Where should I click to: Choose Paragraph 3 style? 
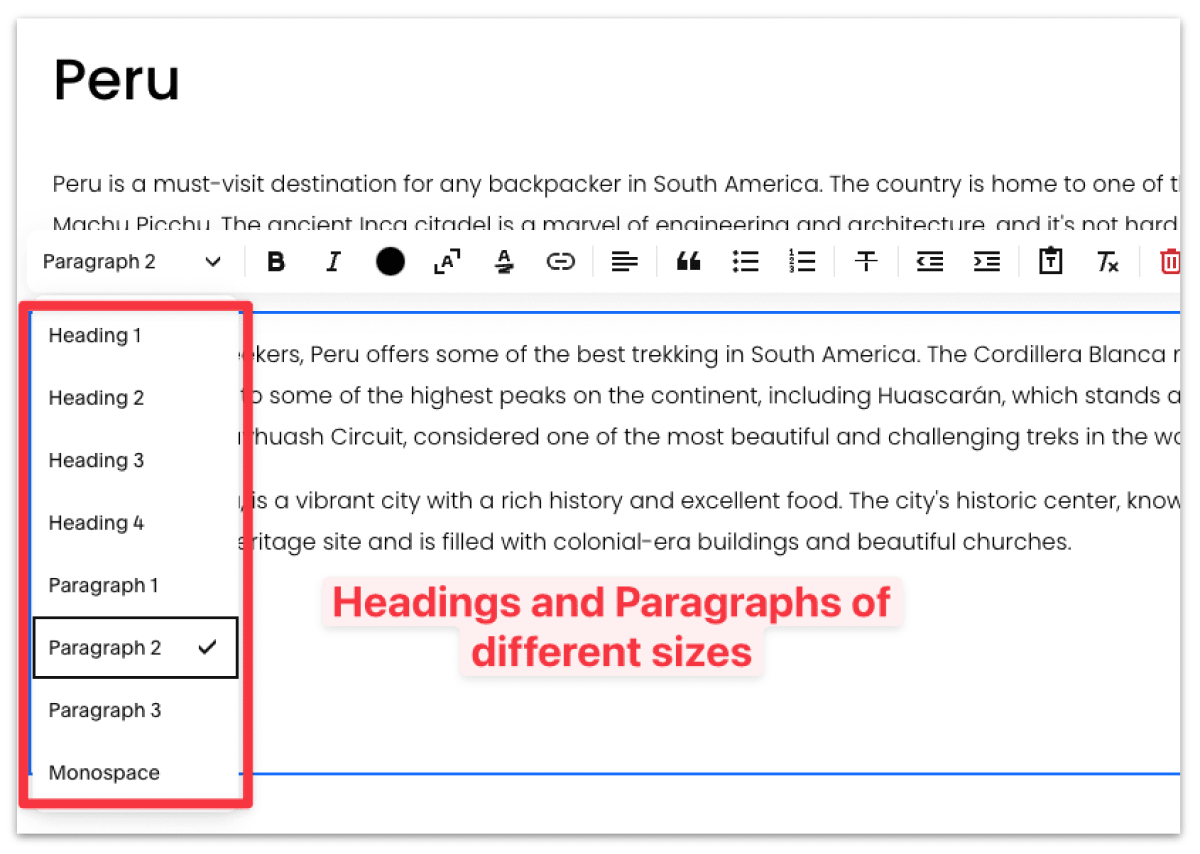pyautogui.click(x=105, y=710)
